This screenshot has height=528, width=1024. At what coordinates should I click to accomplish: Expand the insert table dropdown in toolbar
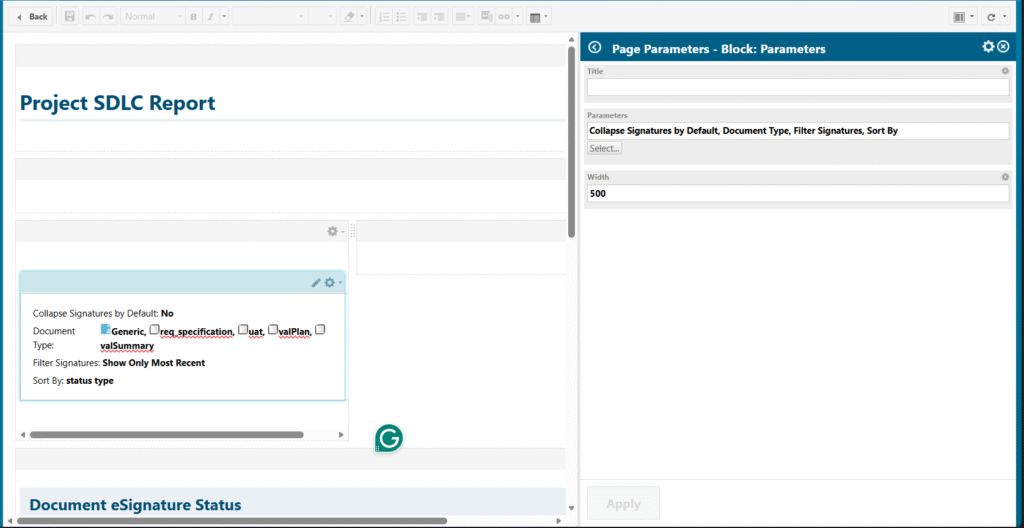coord(539,17)
